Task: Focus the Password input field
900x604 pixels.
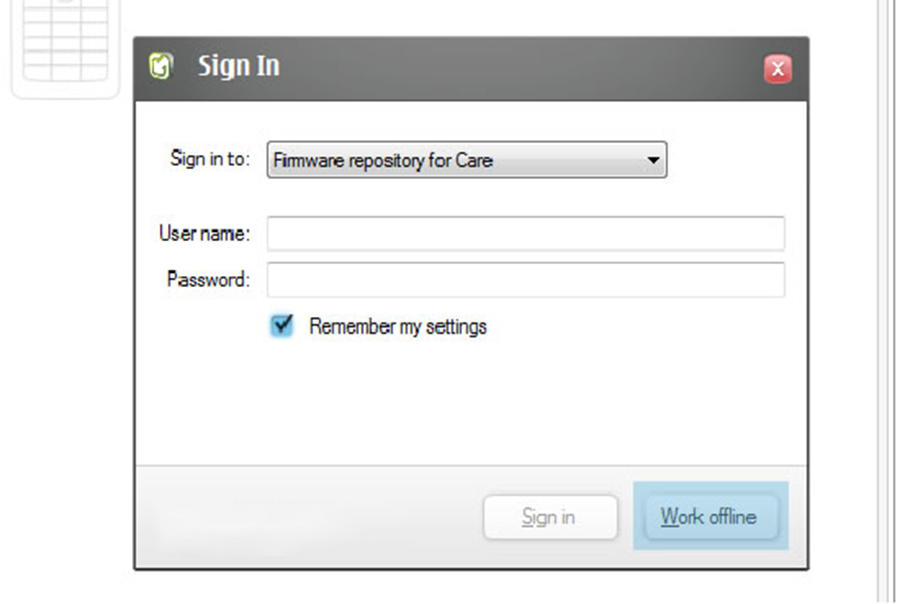Action: coord(526,280)
